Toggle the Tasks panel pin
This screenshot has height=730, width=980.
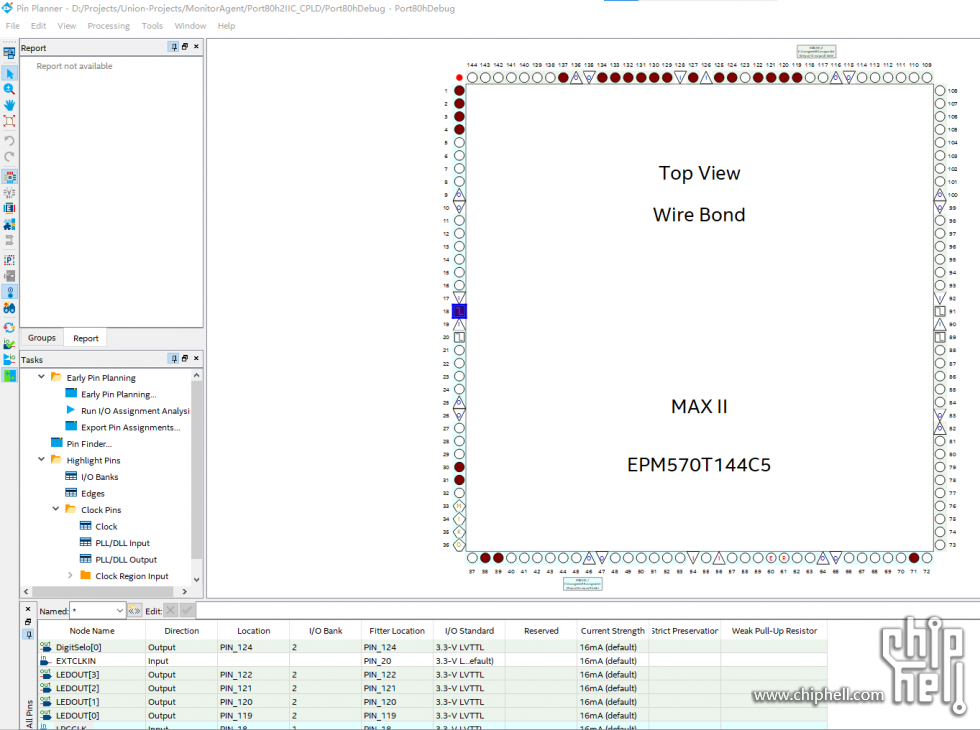coord(174,359)
